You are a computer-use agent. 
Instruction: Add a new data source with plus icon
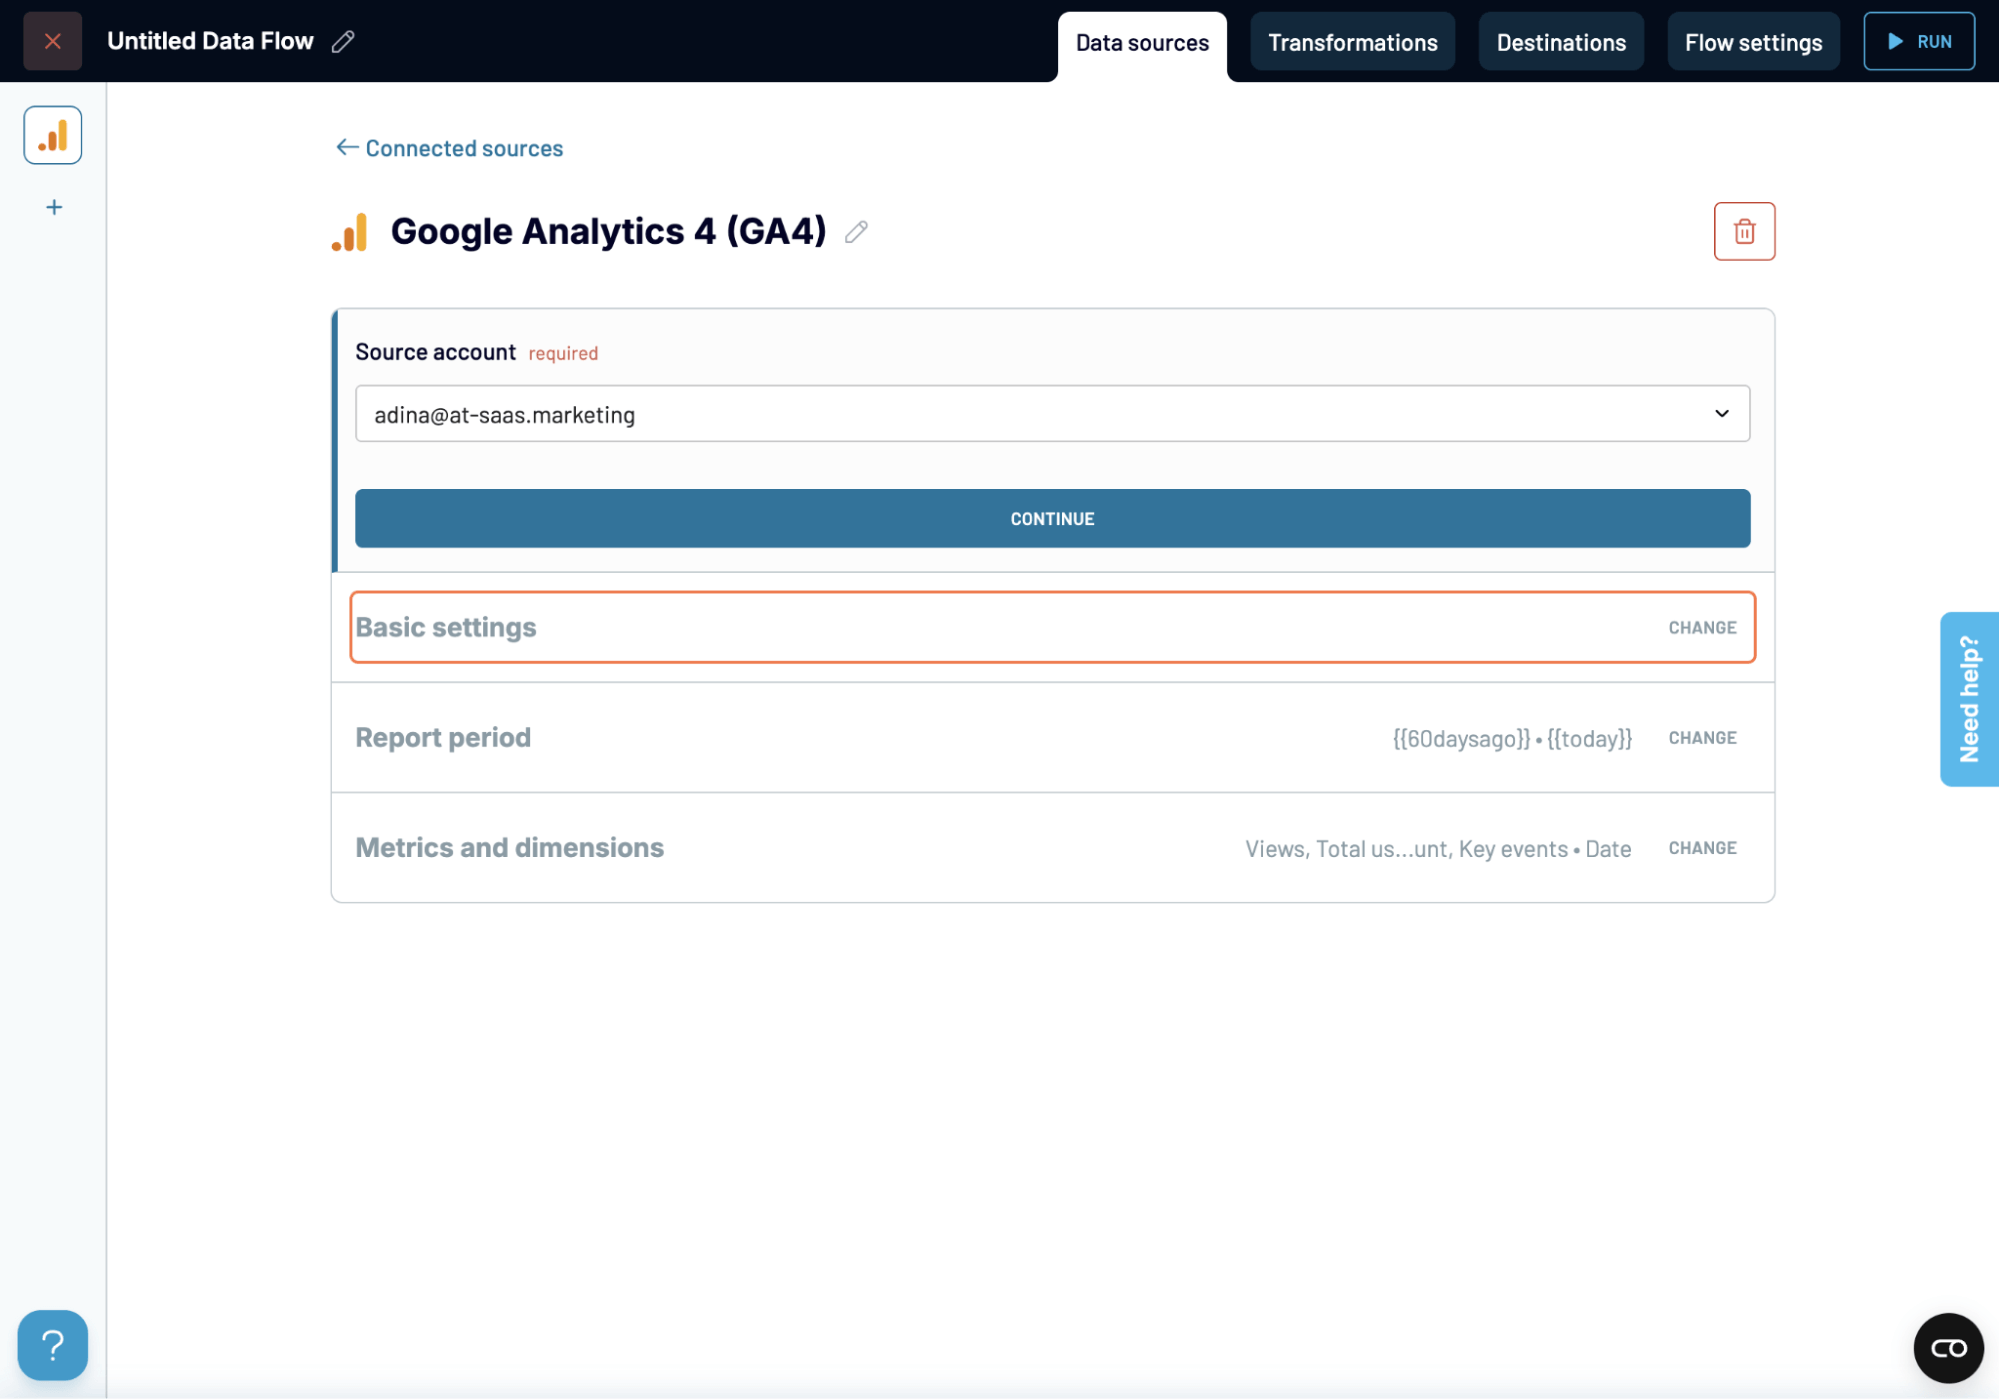[52, 206]
